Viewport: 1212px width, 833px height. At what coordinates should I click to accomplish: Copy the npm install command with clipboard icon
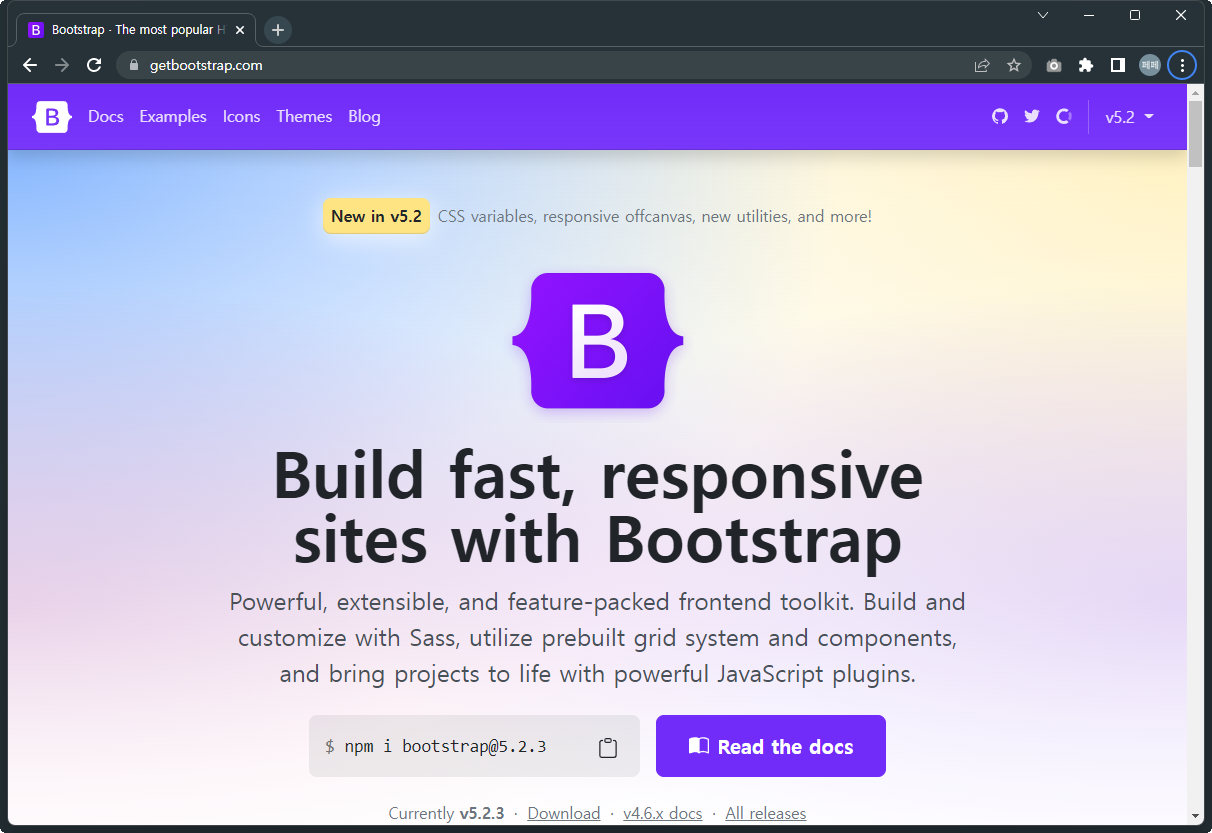point(608,747)
